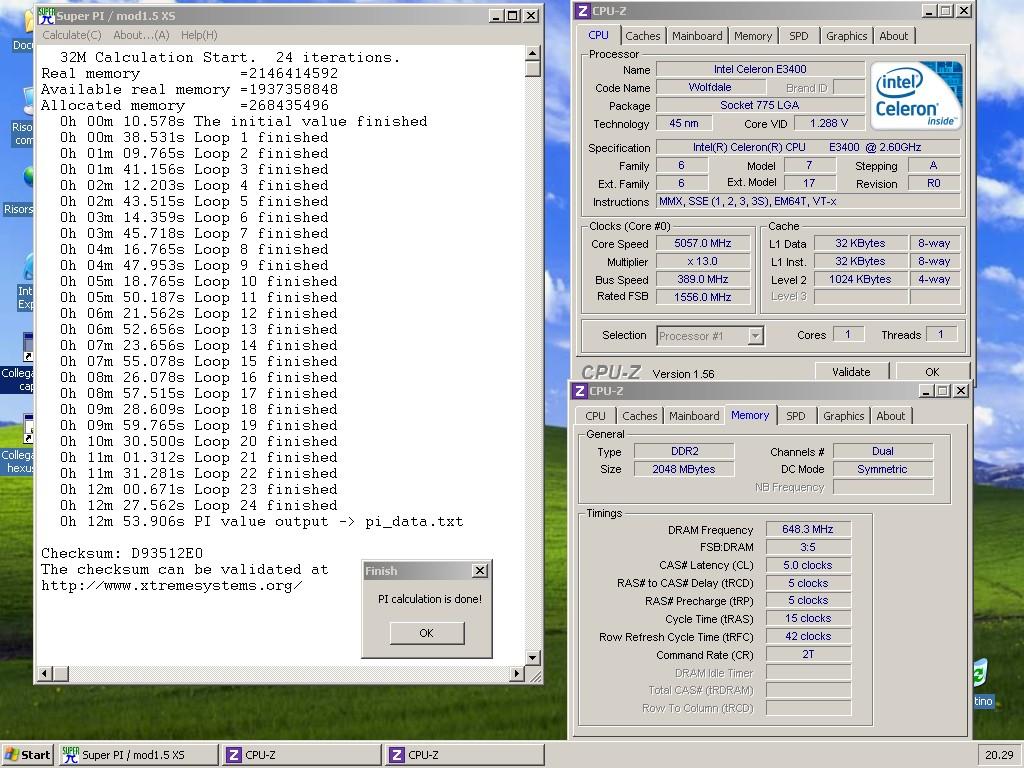Viewport: 1024px width, 768px height.
Task: Click the Instructions field MMX, SSE text
Action: tap(807, 202)
